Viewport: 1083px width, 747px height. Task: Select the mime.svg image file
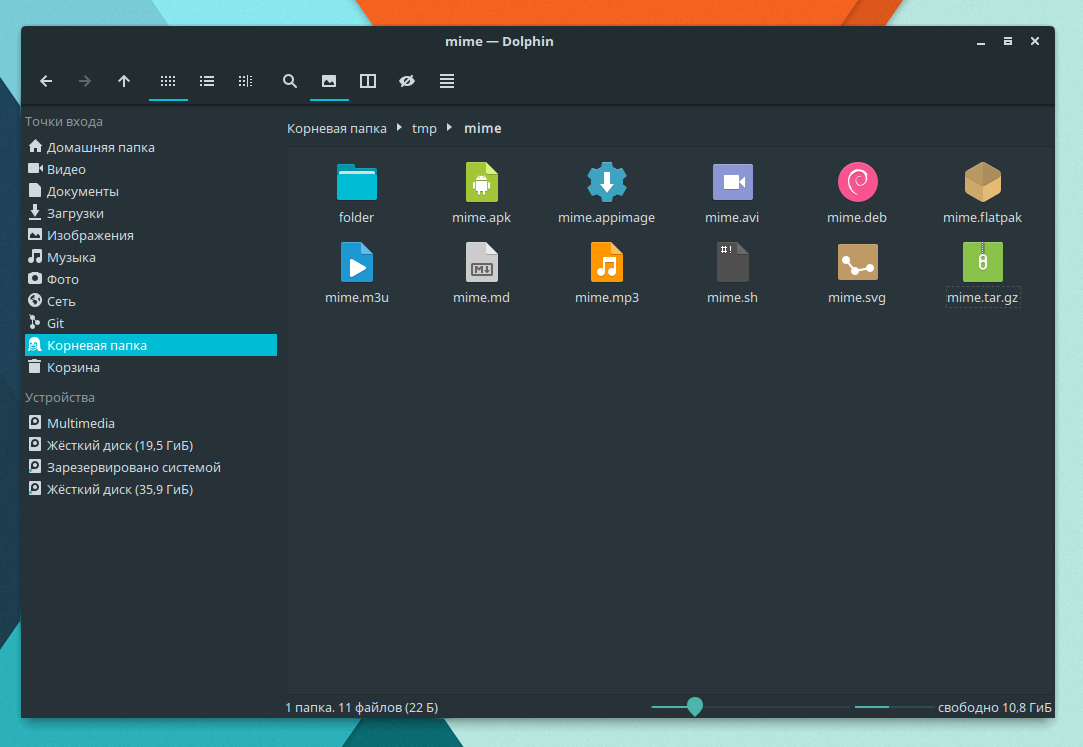(x=857, y=262)
